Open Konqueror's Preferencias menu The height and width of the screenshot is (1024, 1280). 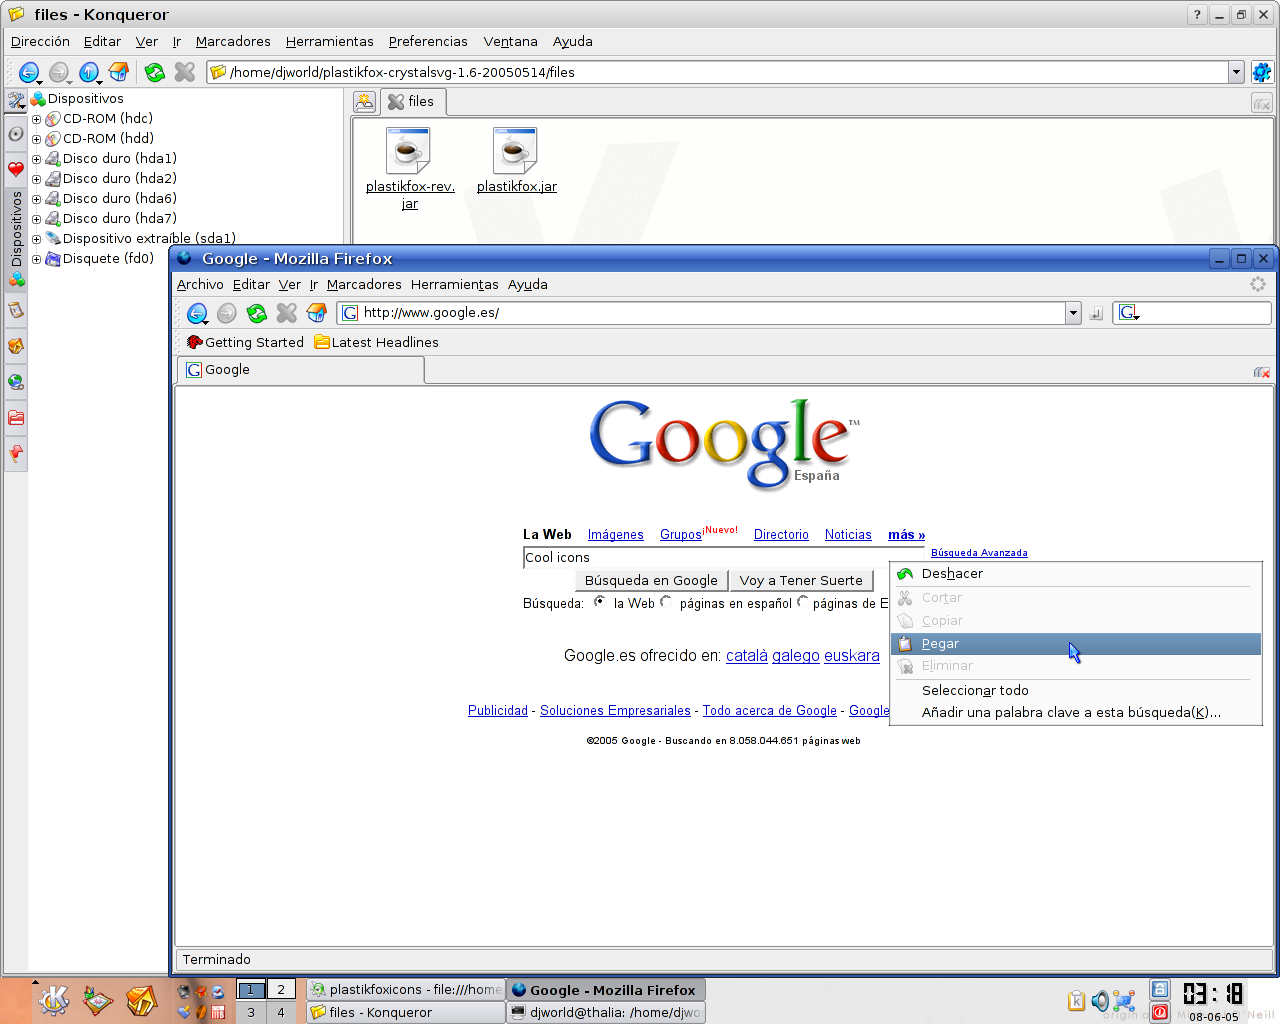tap(428, 42)
